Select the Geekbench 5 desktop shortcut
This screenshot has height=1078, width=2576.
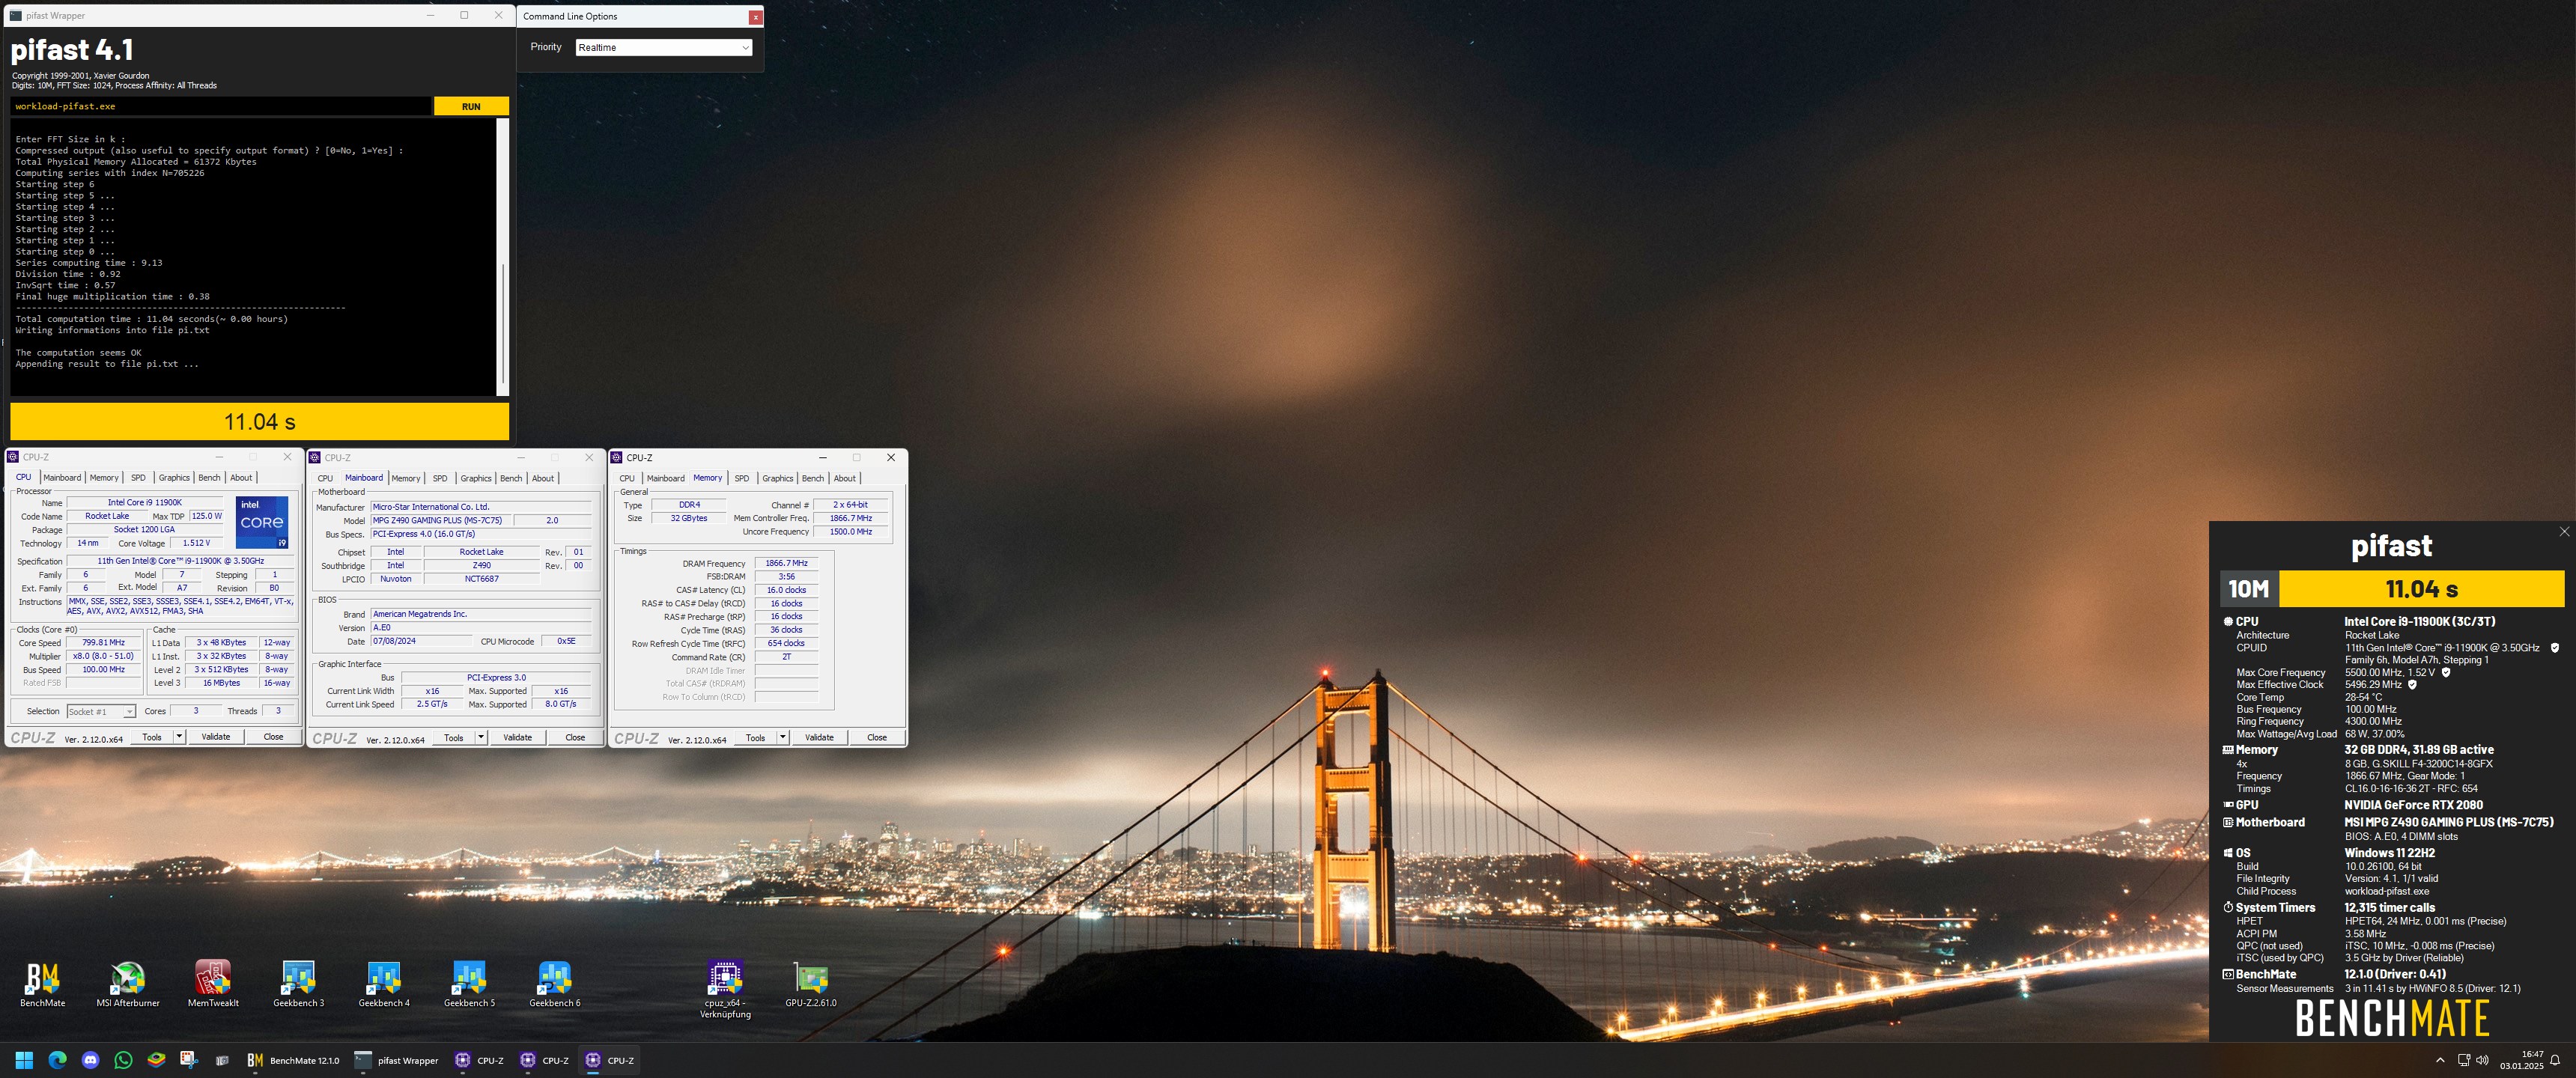pos(469,985)
